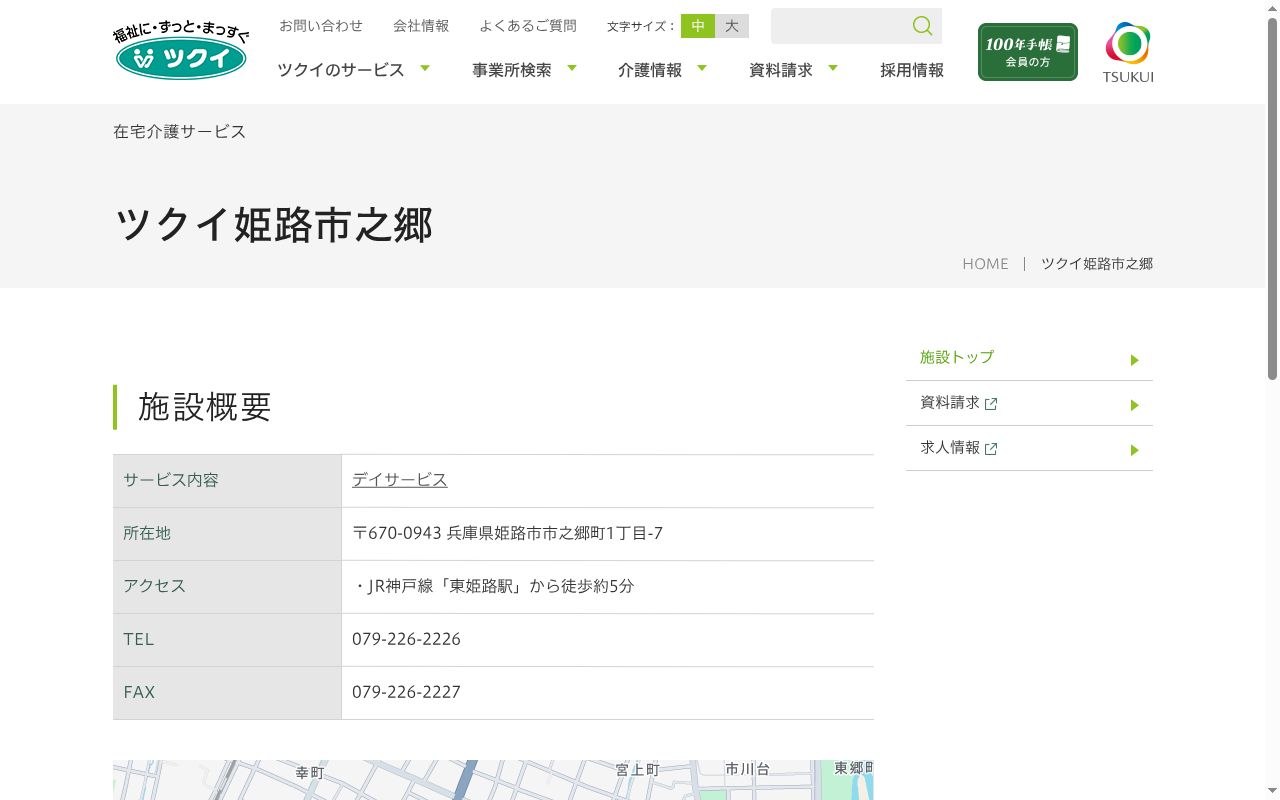Open the 採用情報 menu item
Image resolution: width=1280 pixels, height=800 pixels.
tap(912, 70)
